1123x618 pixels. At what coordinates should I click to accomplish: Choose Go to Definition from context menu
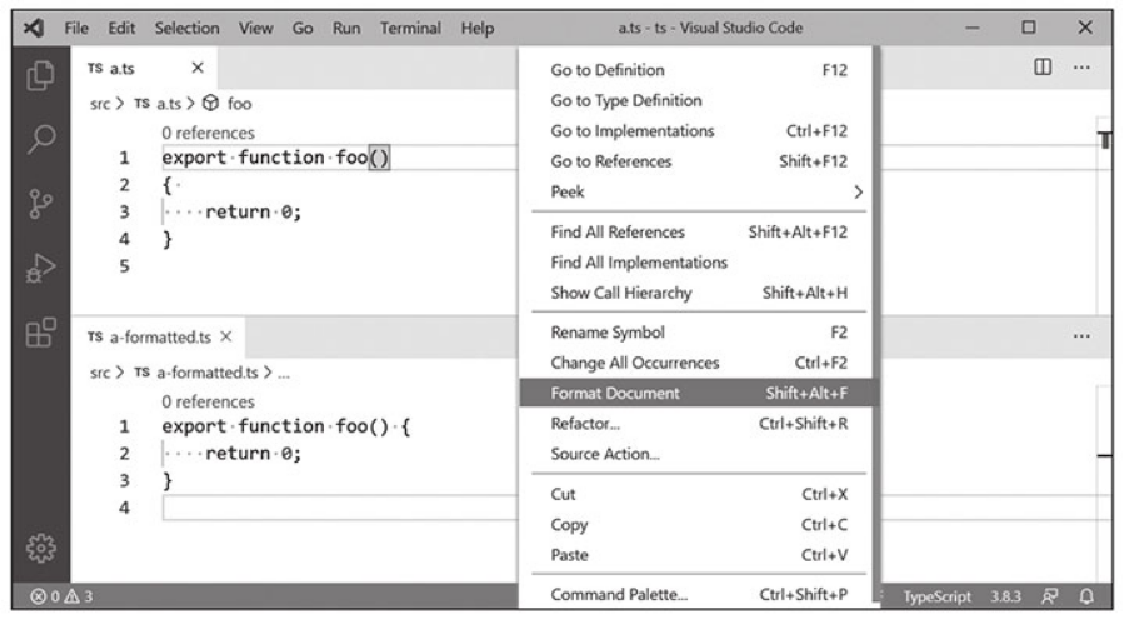click(x=698, y=70)
